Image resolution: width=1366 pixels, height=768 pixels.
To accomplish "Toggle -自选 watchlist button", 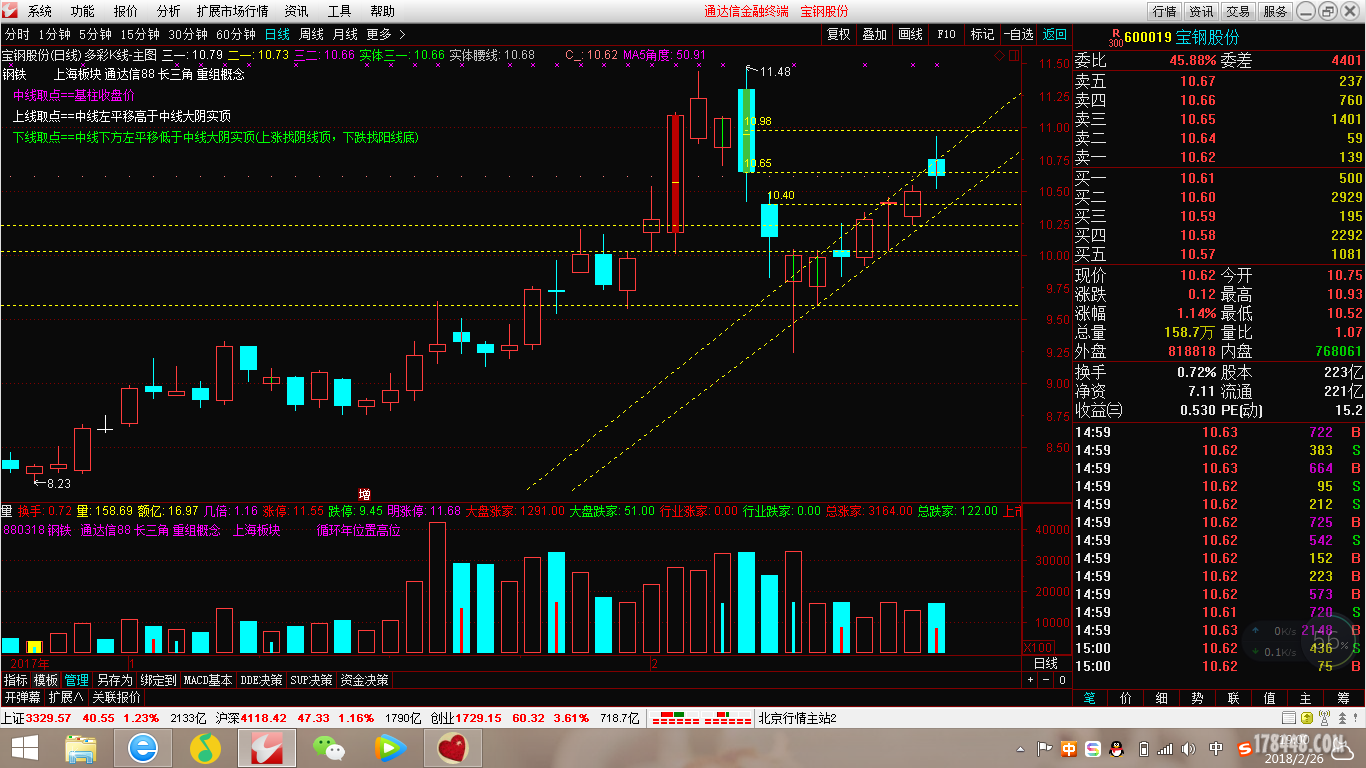I will coord(1018,34).
